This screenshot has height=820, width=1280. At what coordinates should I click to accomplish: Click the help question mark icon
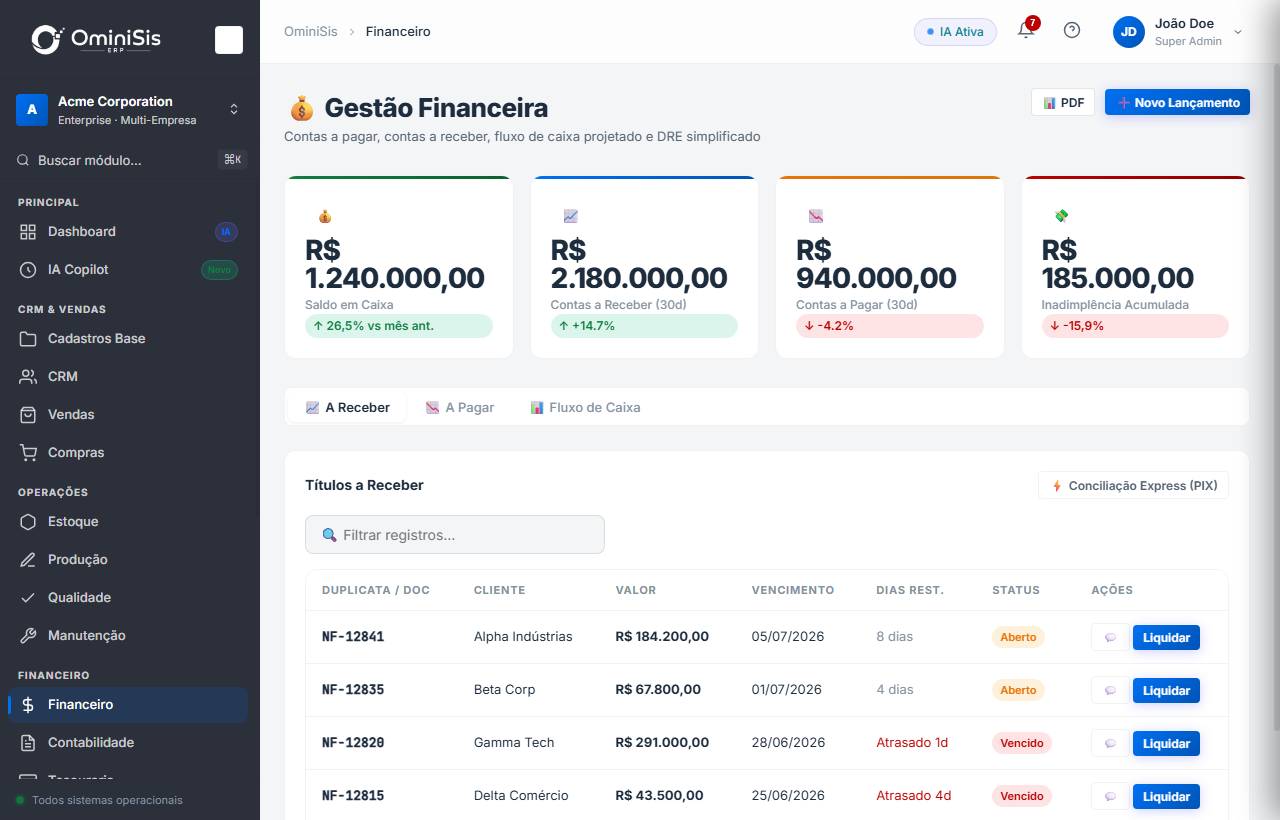tap(1072, 30)
